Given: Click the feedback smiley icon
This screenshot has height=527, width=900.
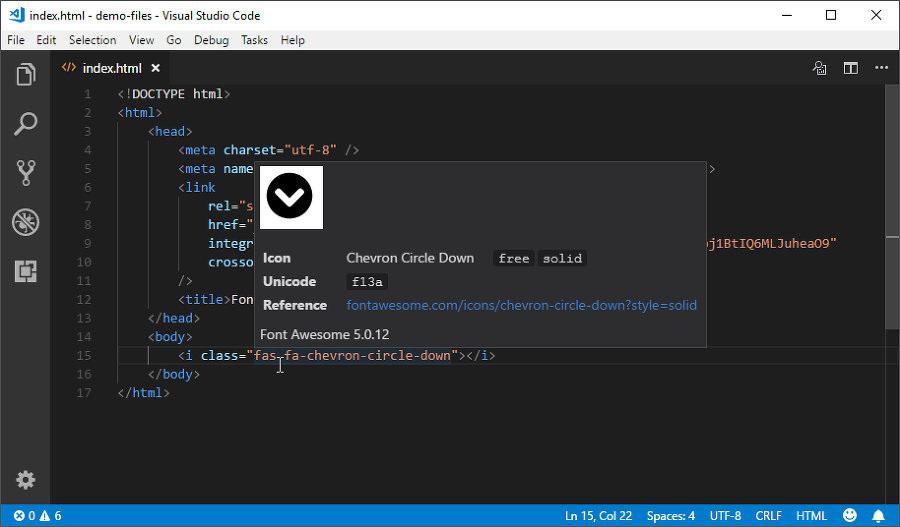Looking at the screenshot, I should [849, 516].
